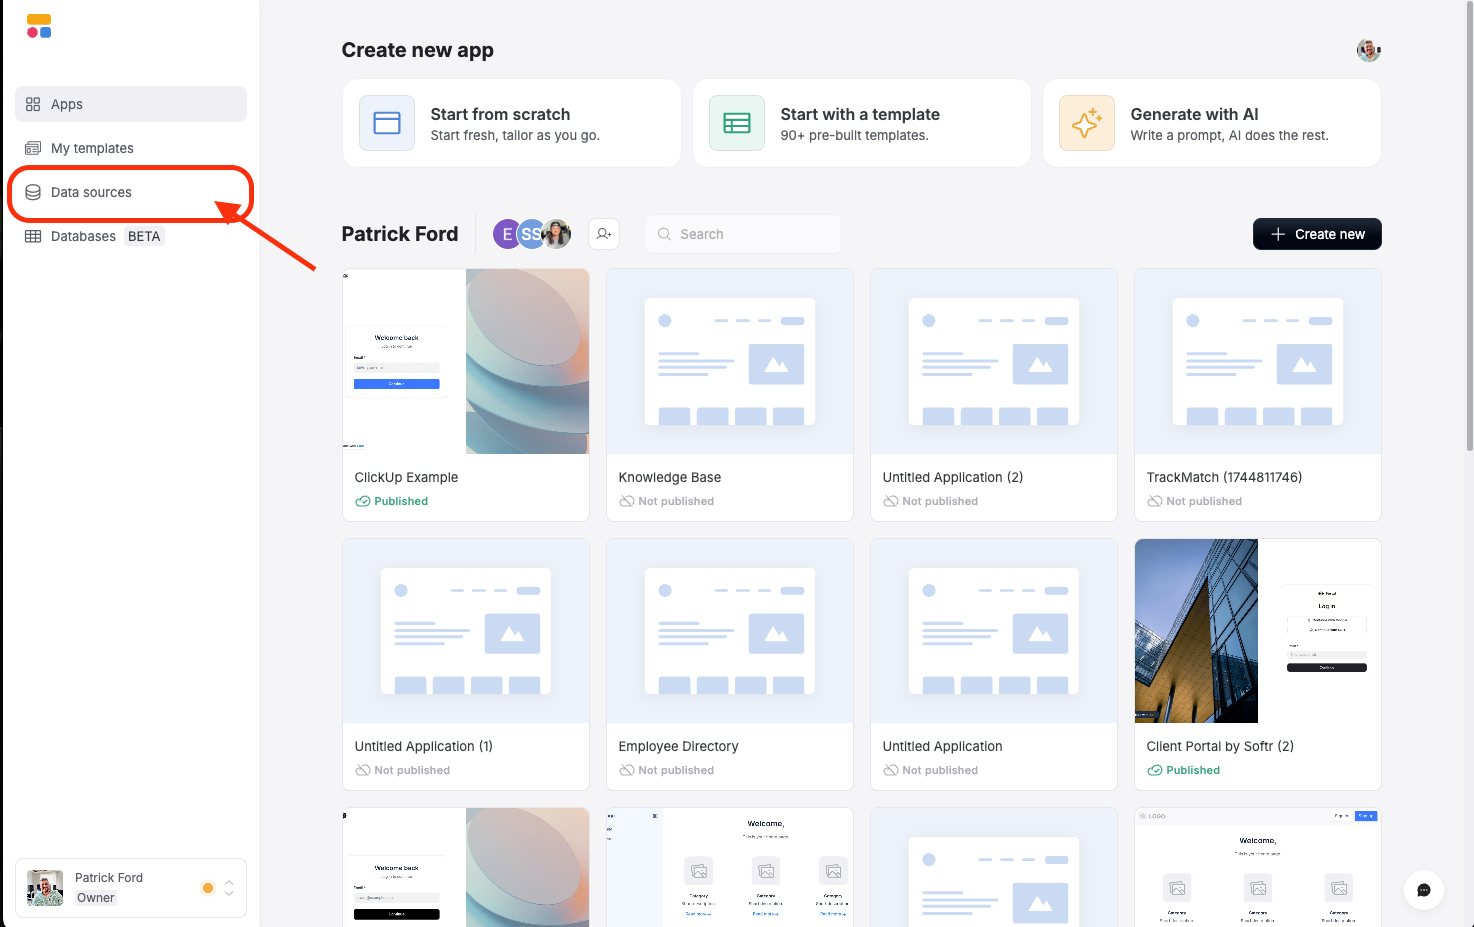The width and height of the screenshot is (1474, 927).
Task: Choose Start with a template
Action: pyautogui.click(x=862, y=123)
